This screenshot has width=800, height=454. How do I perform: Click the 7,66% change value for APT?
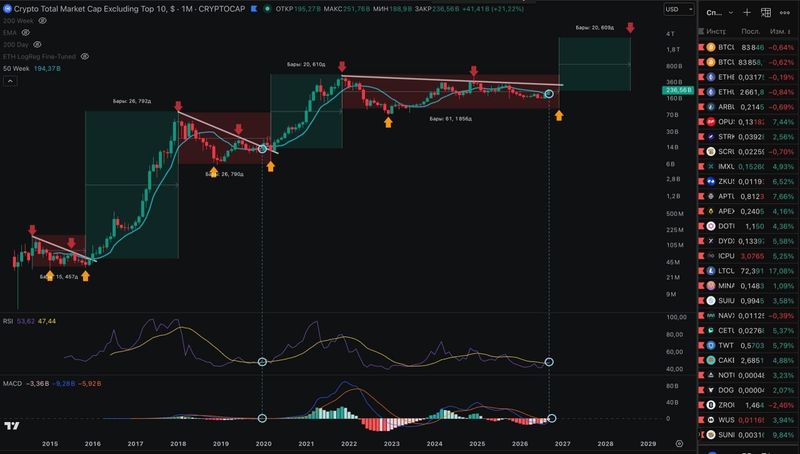coord(783,196)
